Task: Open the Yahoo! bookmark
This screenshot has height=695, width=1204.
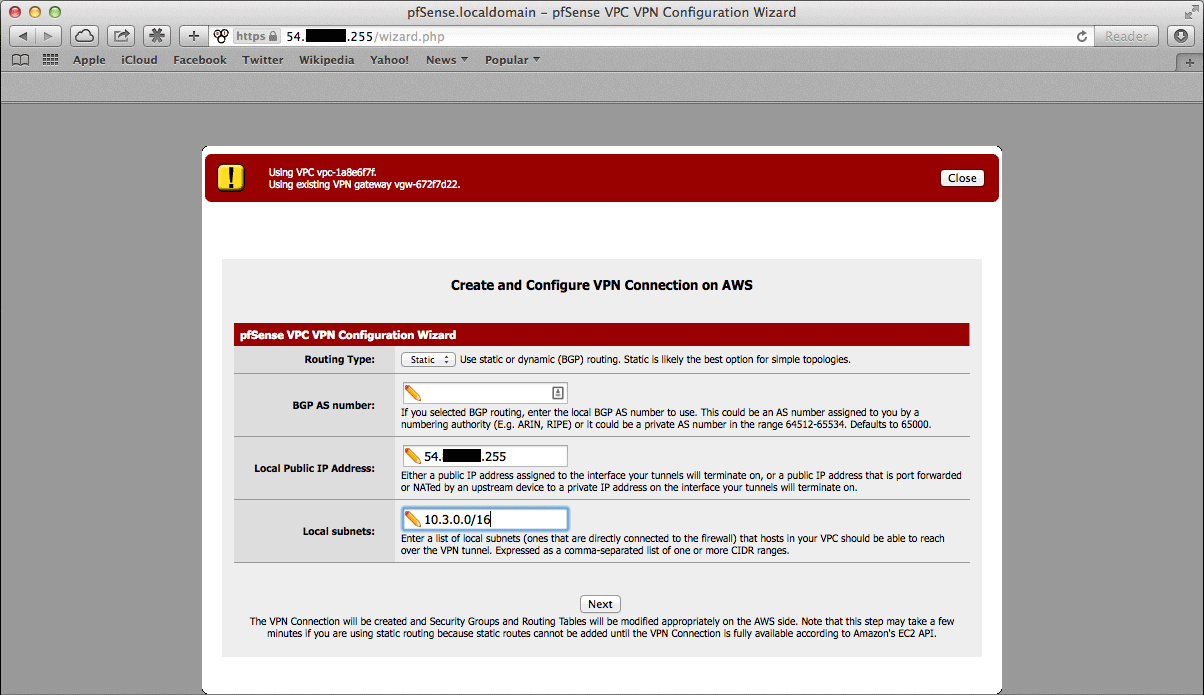Action: pyautogui.click(x=389, y=60)
